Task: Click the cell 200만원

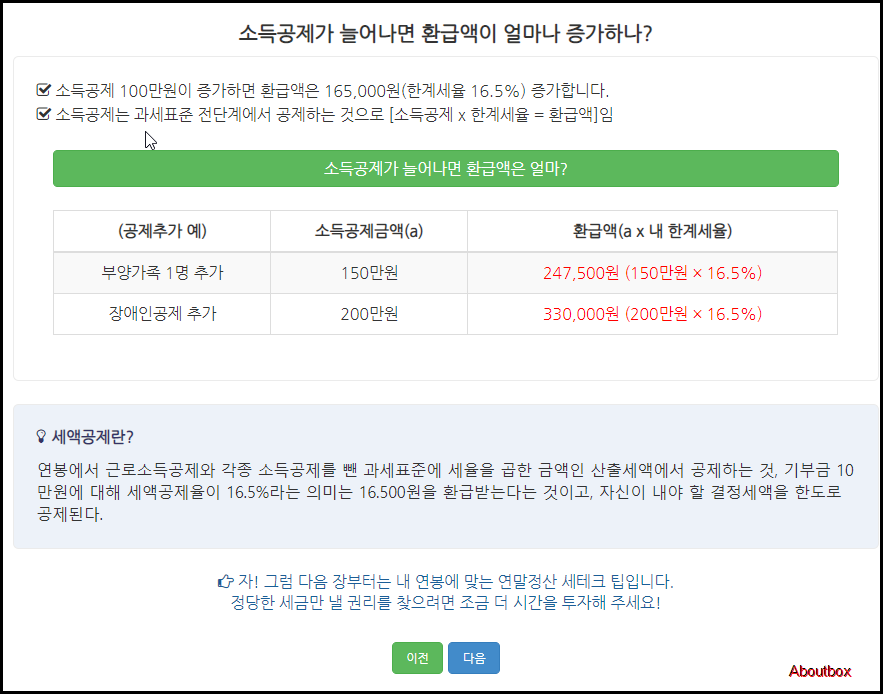Action: coord(369,314)
